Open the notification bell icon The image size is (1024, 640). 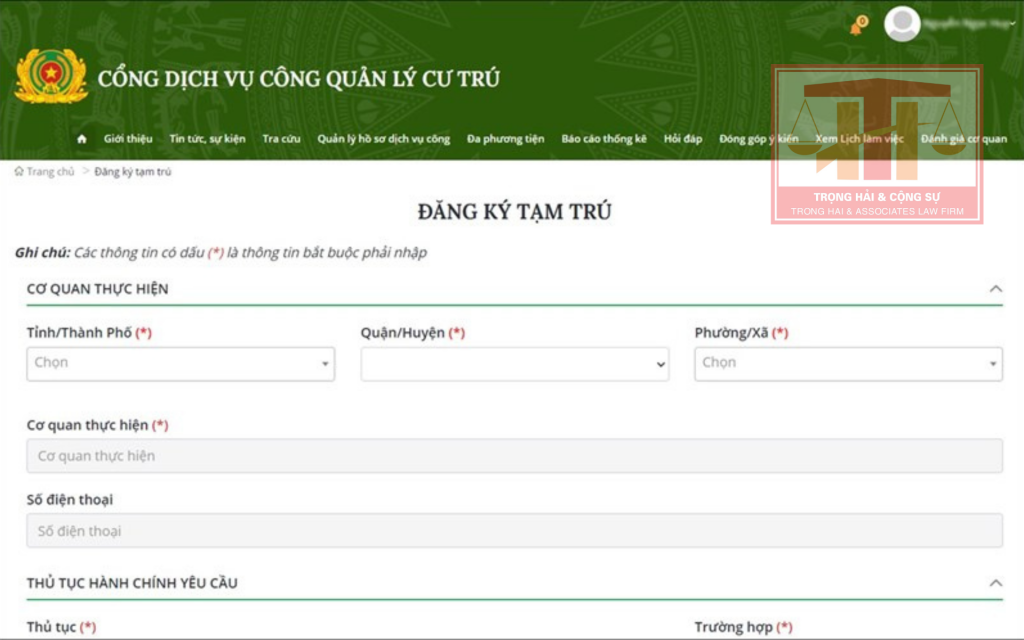856,27
